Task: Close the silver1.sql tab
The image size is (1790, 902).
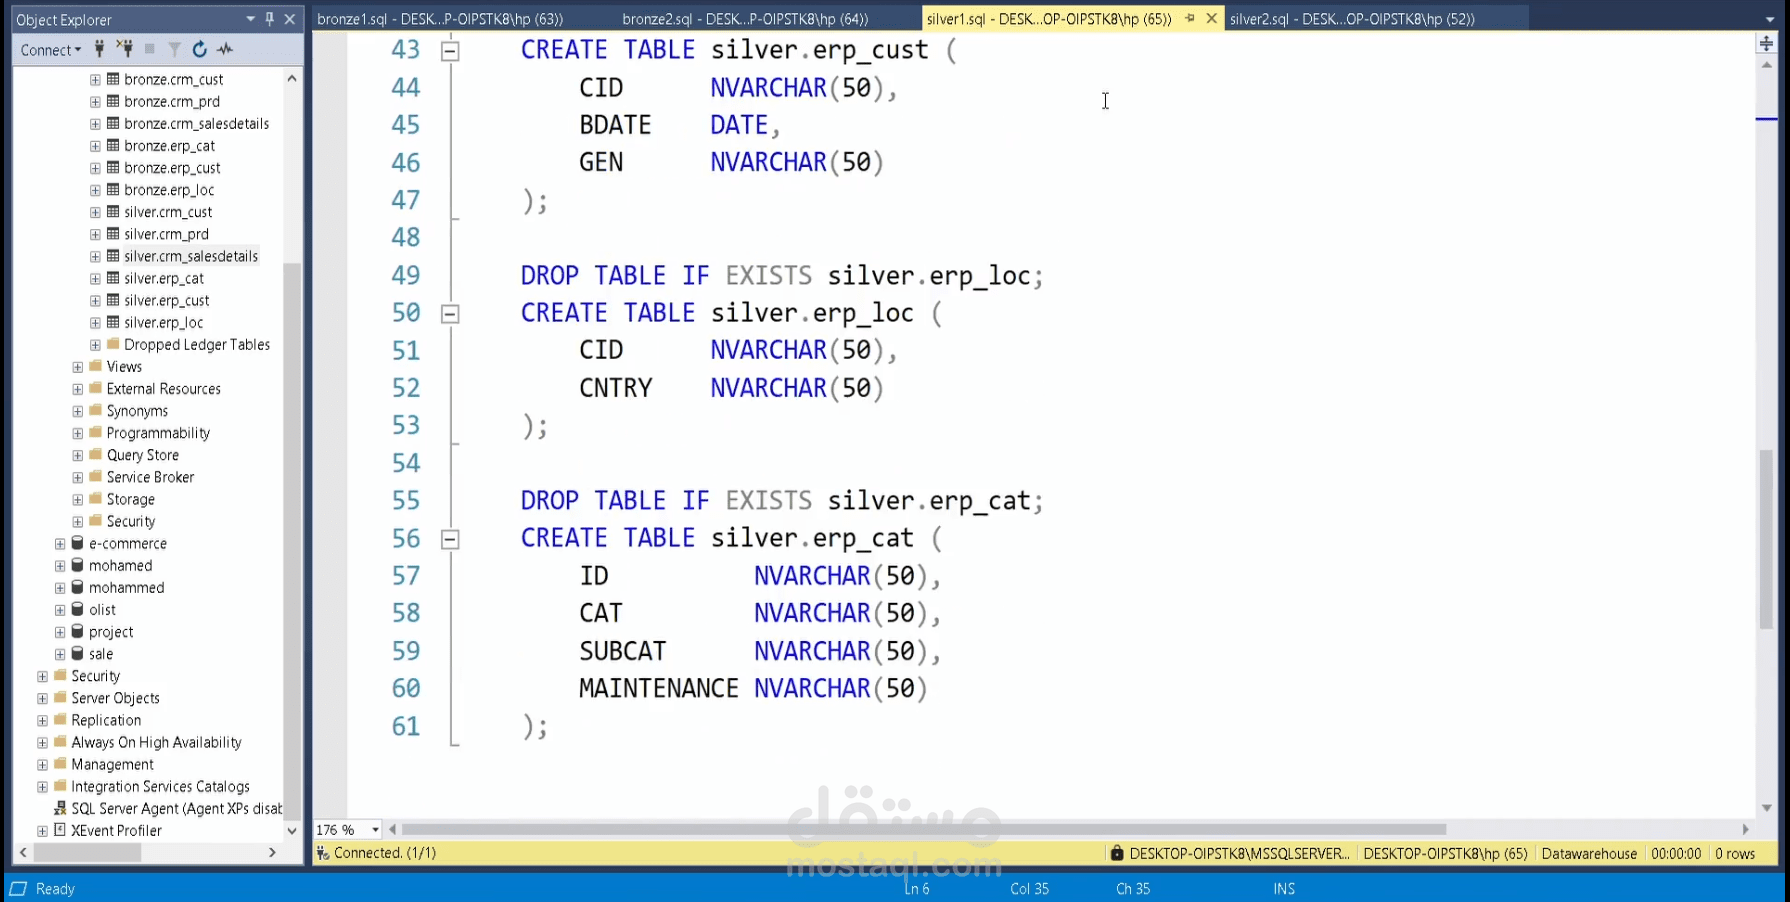Action: click(1211, 18)
